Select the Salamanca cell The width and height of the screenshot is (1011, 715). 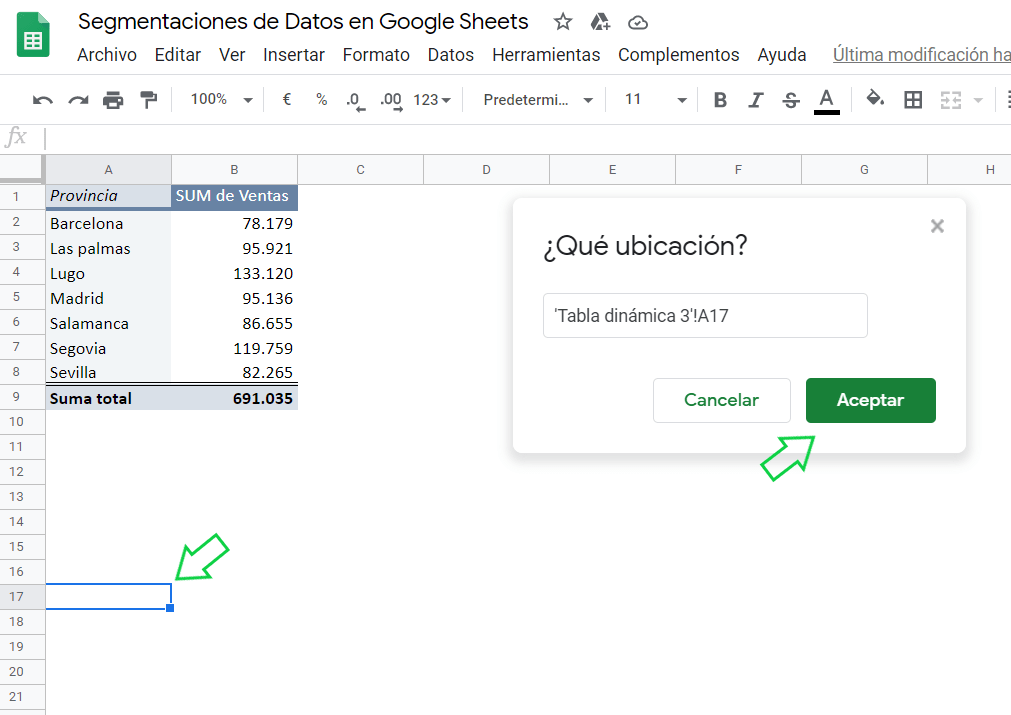[108, 323]
